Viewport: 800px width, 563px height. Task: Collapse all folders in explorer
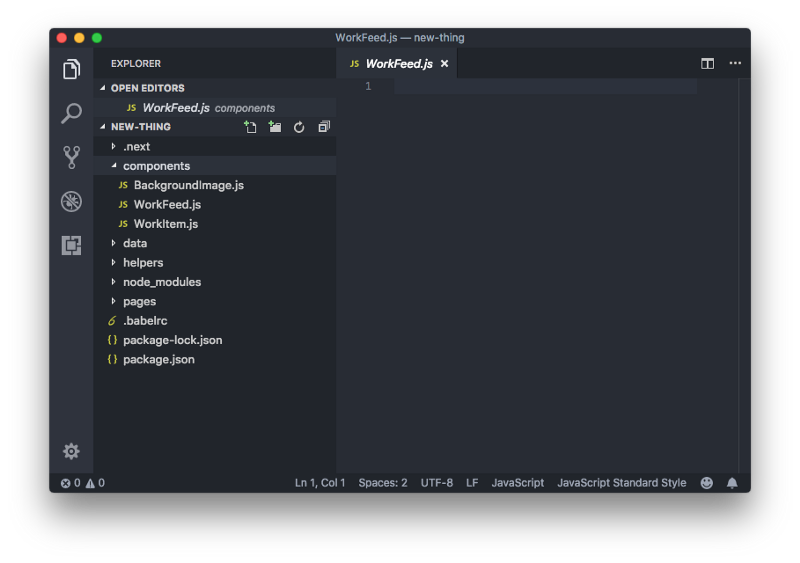(324, 127)
